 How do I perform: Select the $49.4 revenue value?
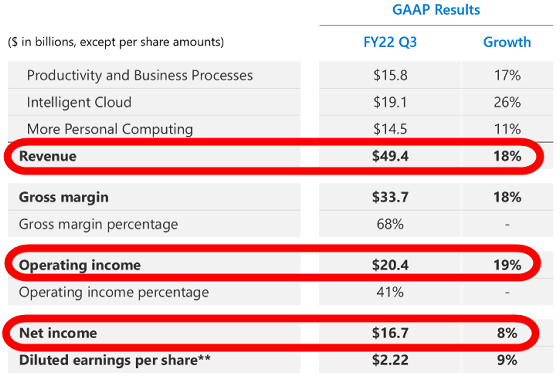click(x=390, y=156)
